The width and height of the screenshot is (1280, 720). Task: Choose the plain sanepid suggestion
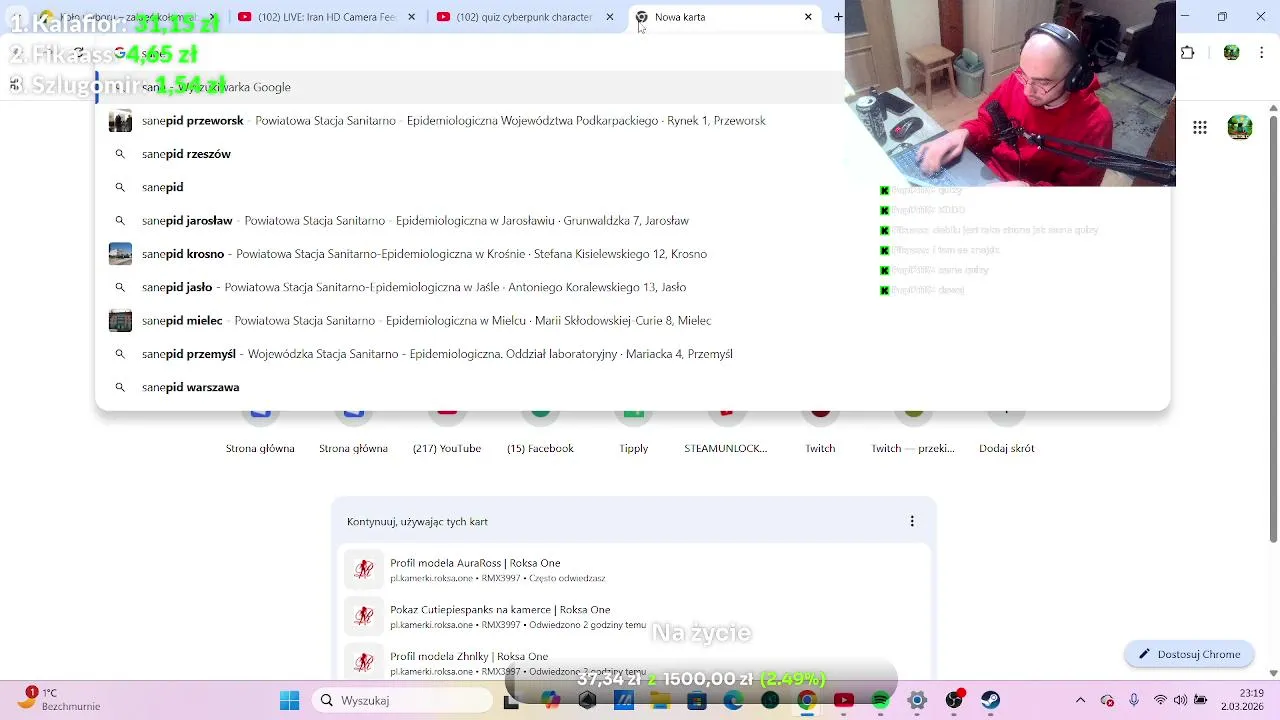(x=632, y=187)
